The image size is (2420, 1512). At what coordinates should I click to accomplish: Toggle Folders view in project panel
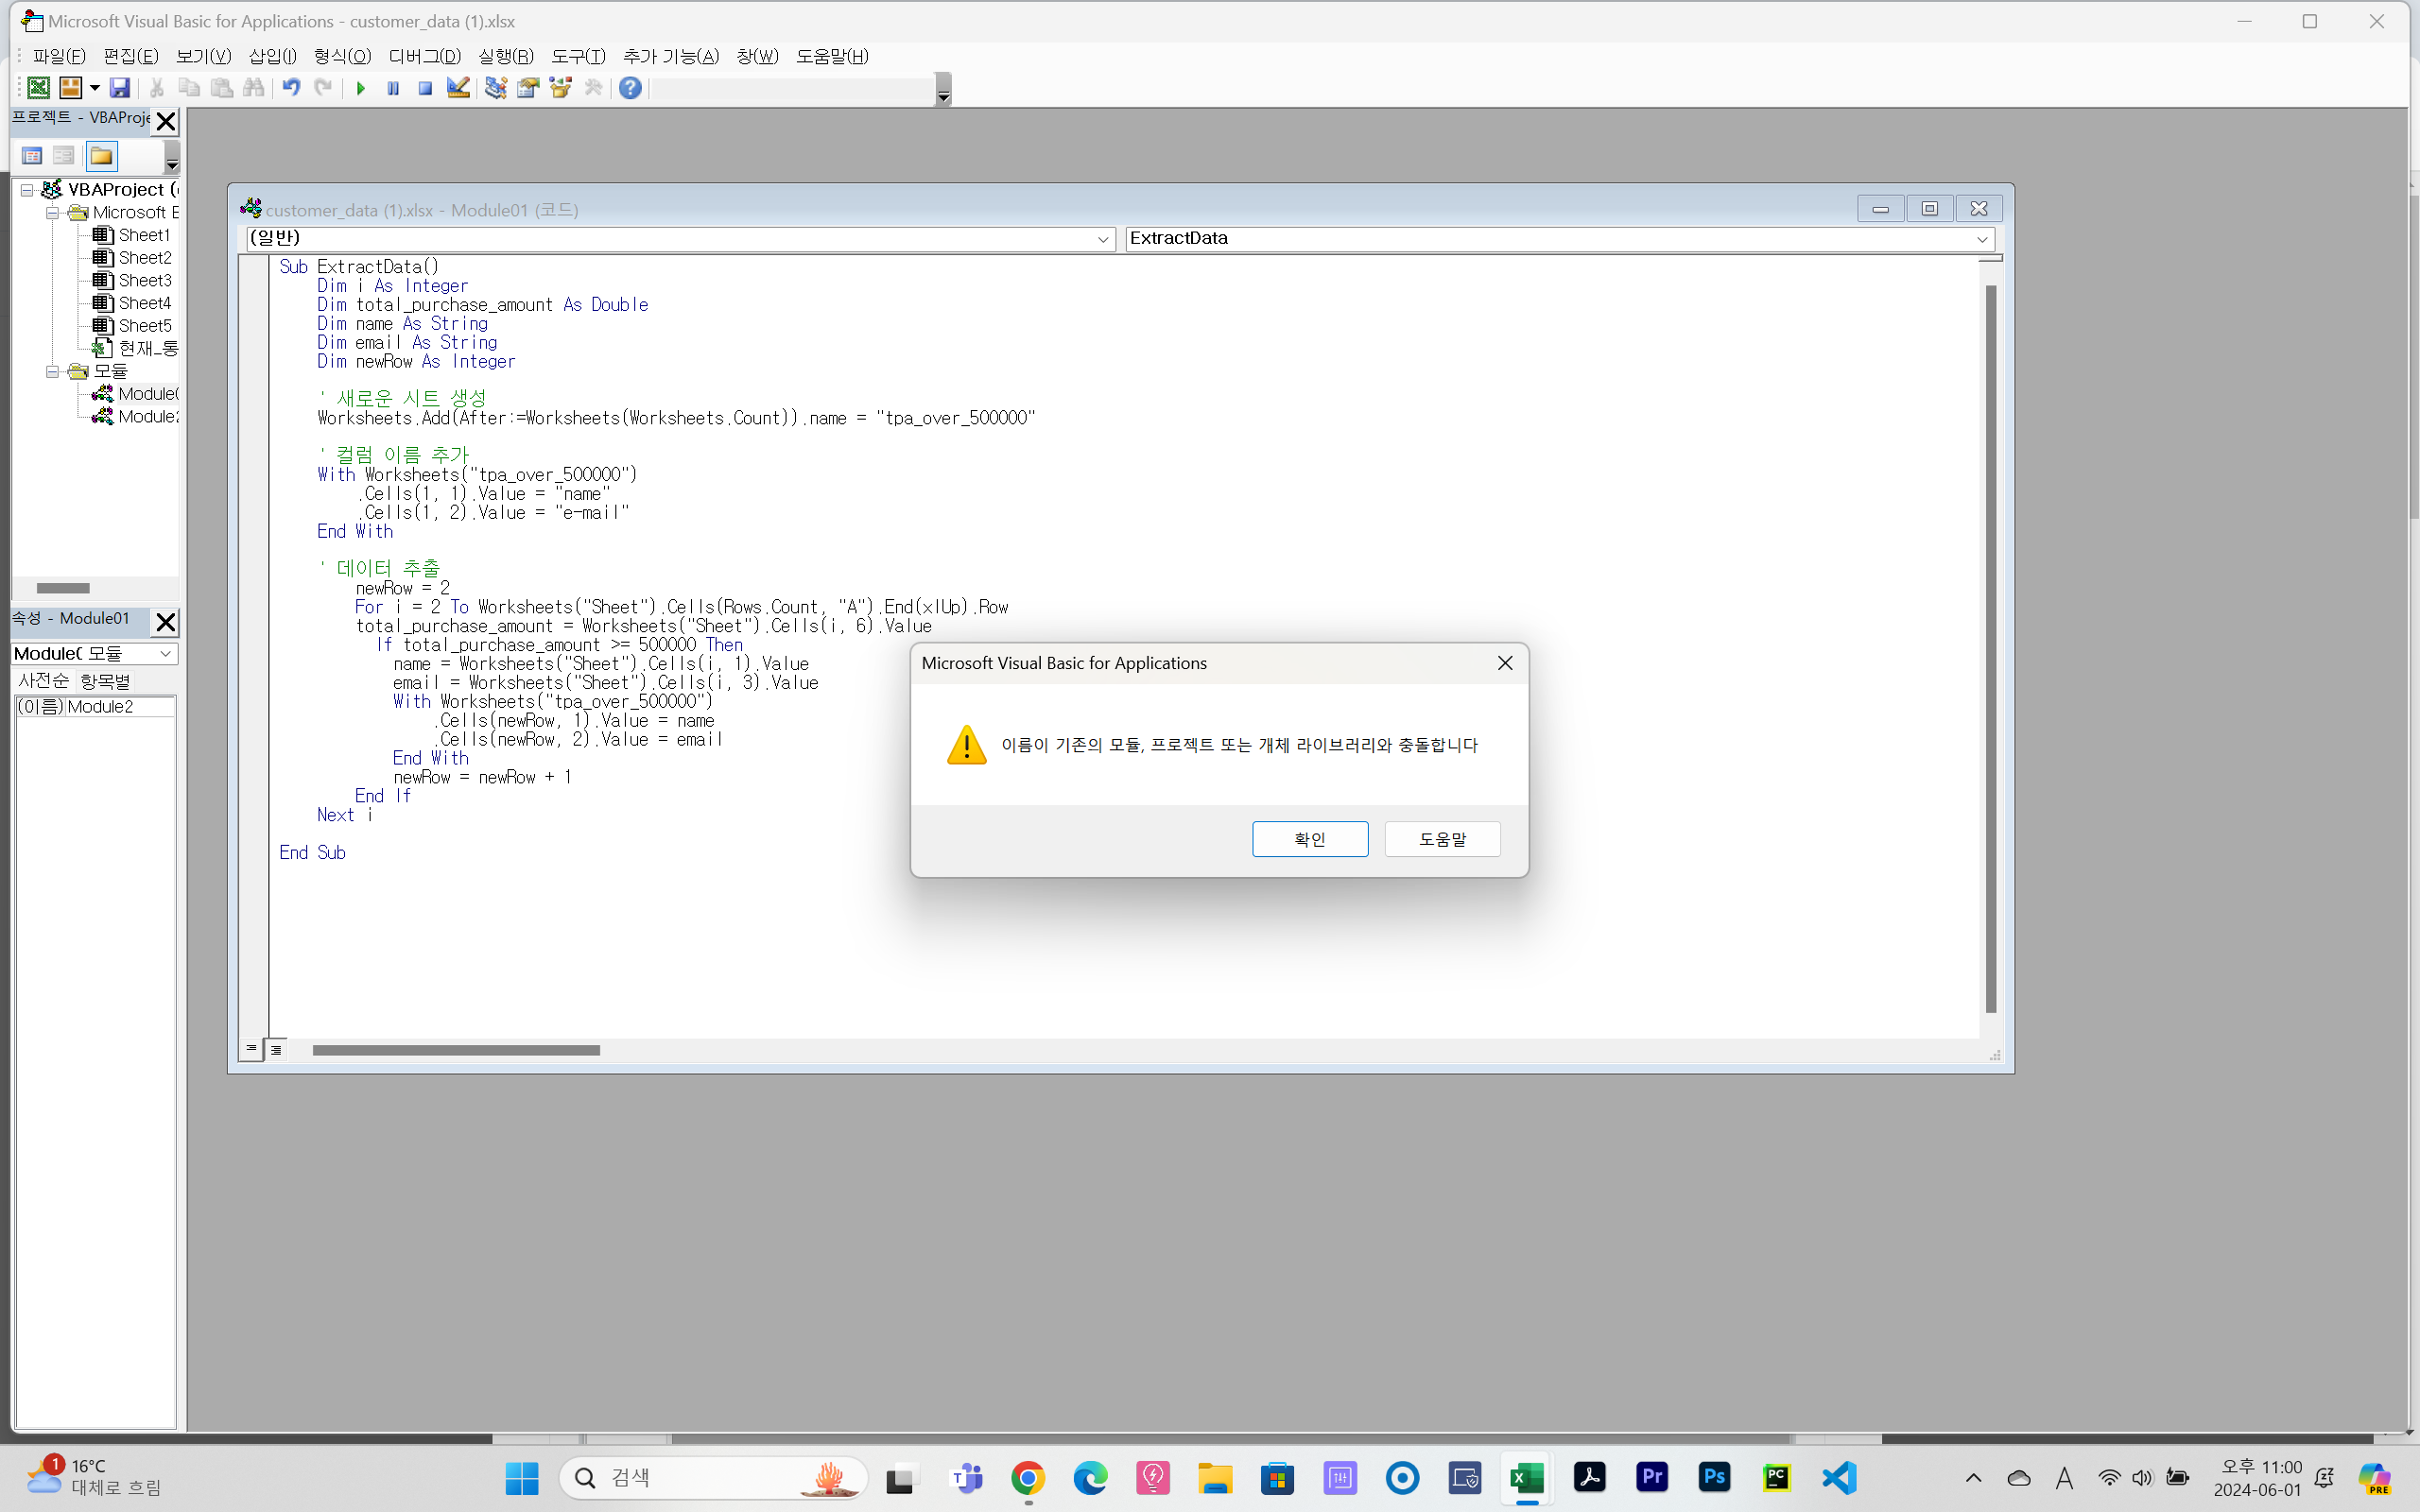pos(101,156)
